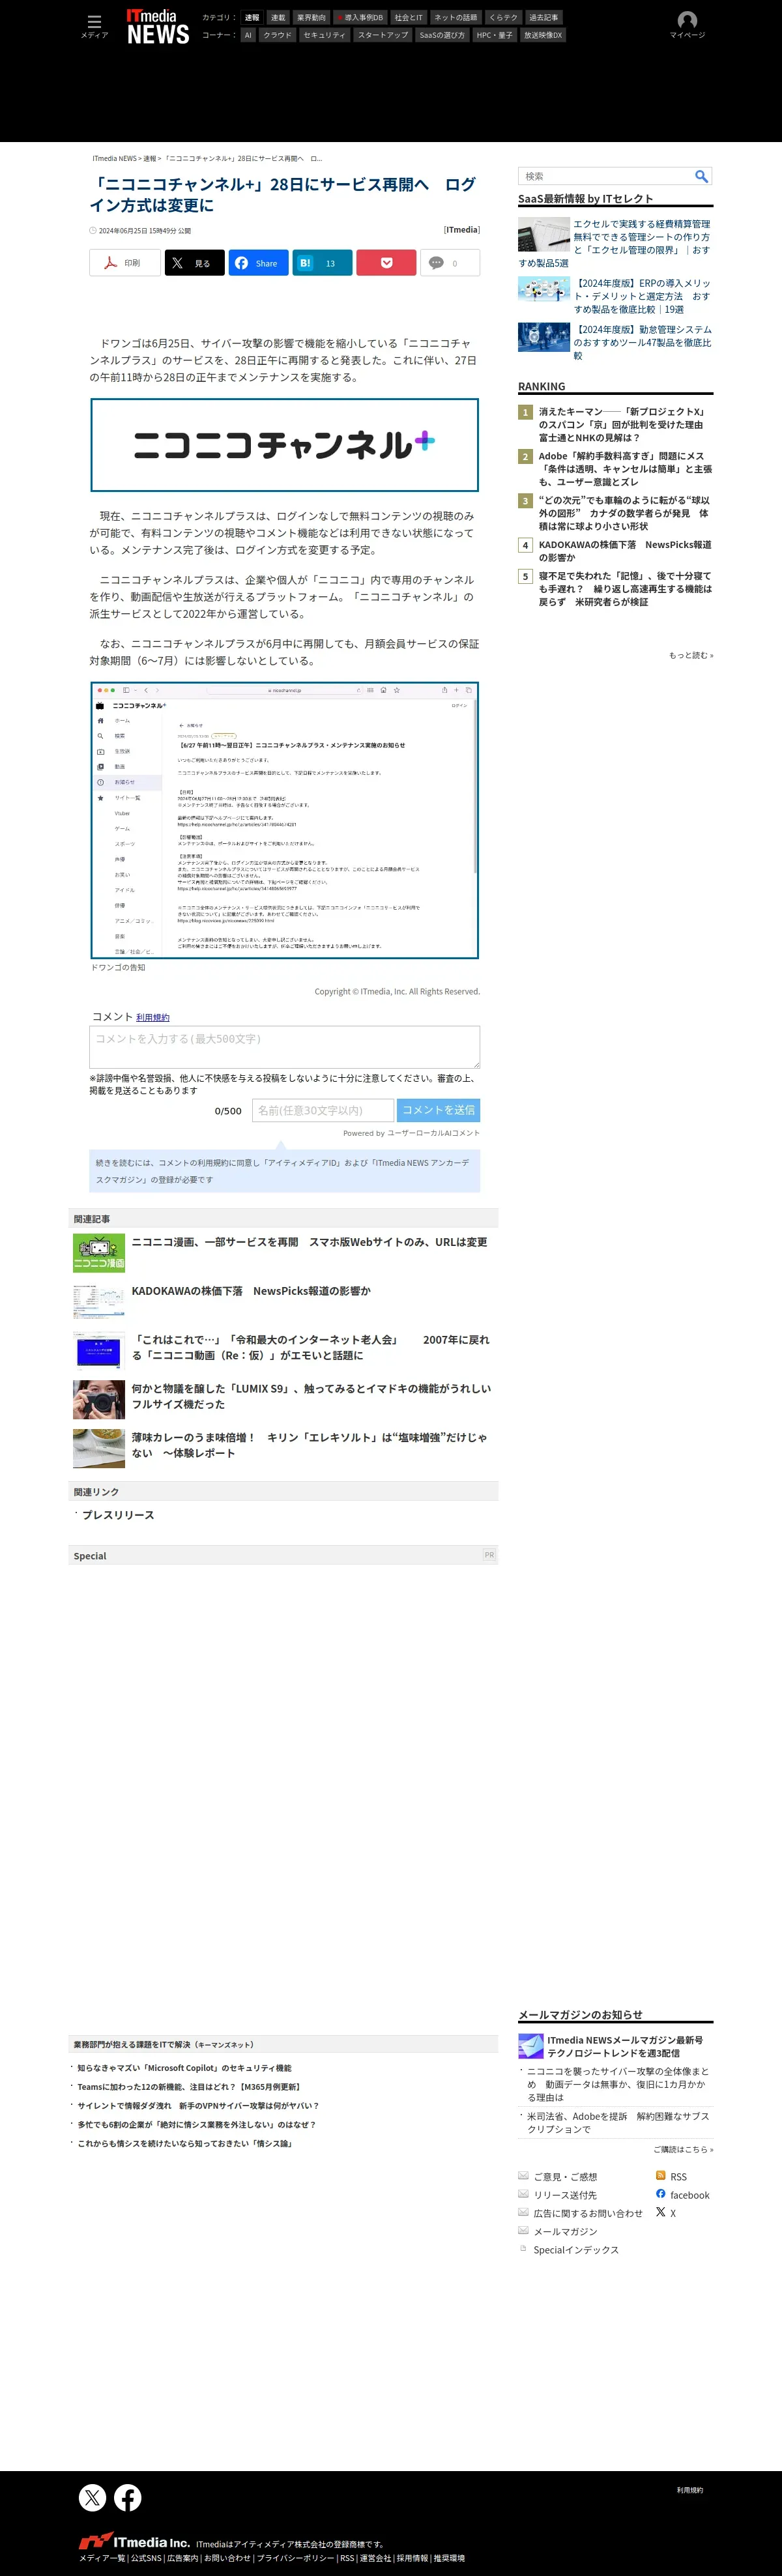The width and height of the screenshot is (782, 2576).
Task: Click the ITmedia Inc. footer logo
Action: pyautogui.click(x=134, y=2541)
